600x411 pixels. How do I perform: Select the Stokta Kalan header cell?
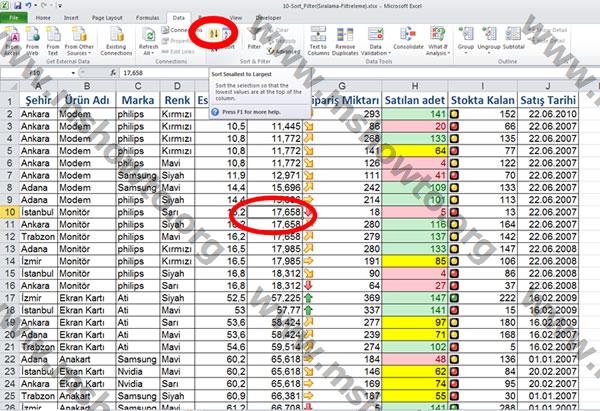483,100
